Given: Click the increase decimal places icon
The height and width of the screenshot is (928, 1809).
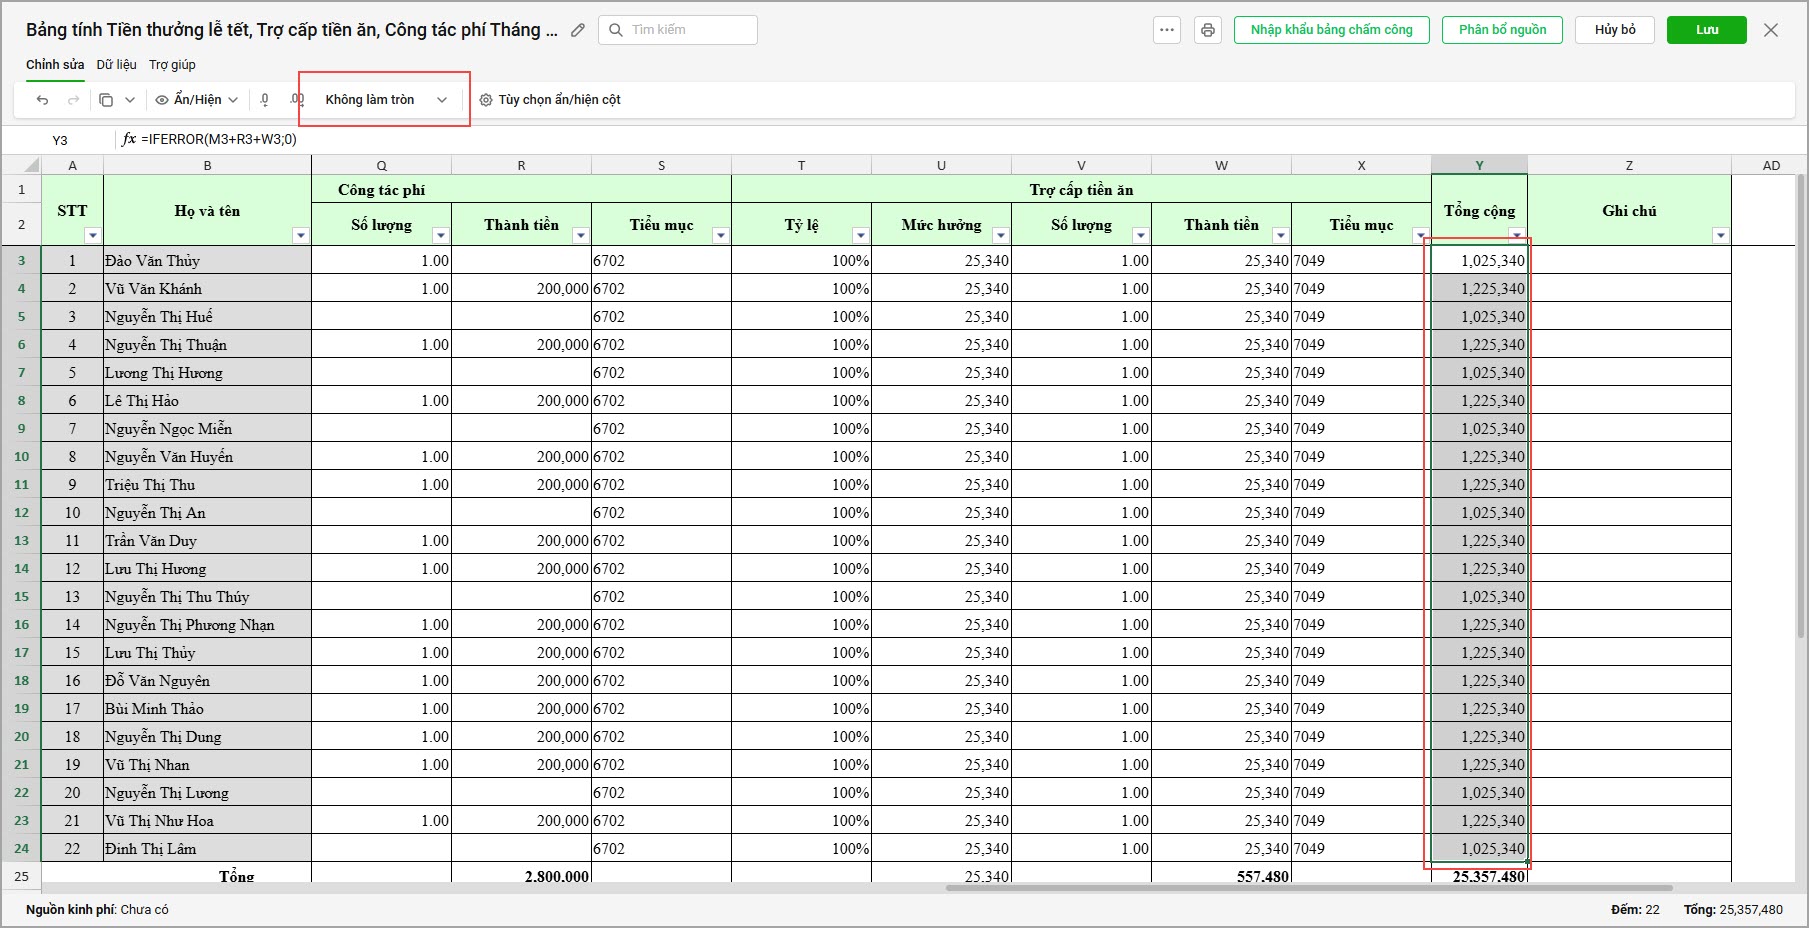Looking at the screenshot, I should (x=297, y=100).
